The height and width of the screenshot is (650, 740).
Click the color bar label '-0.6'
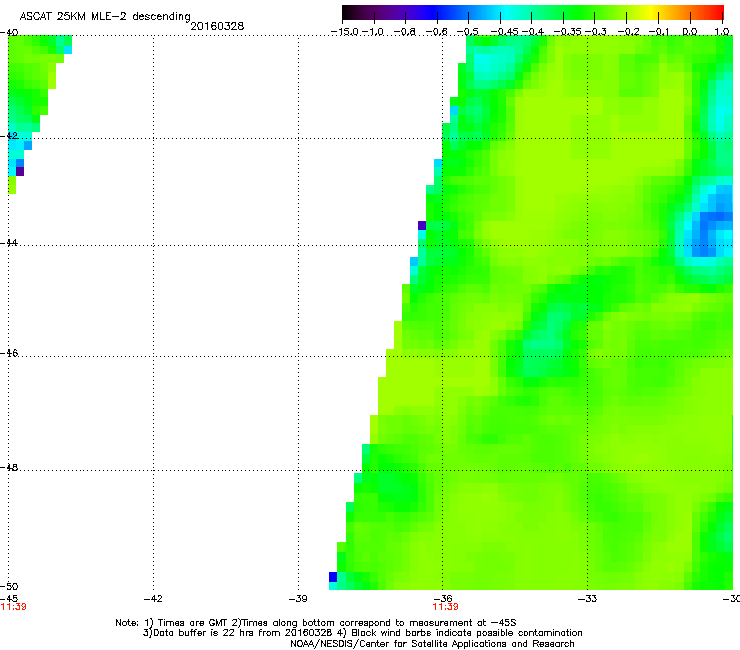tap(437, 32)
